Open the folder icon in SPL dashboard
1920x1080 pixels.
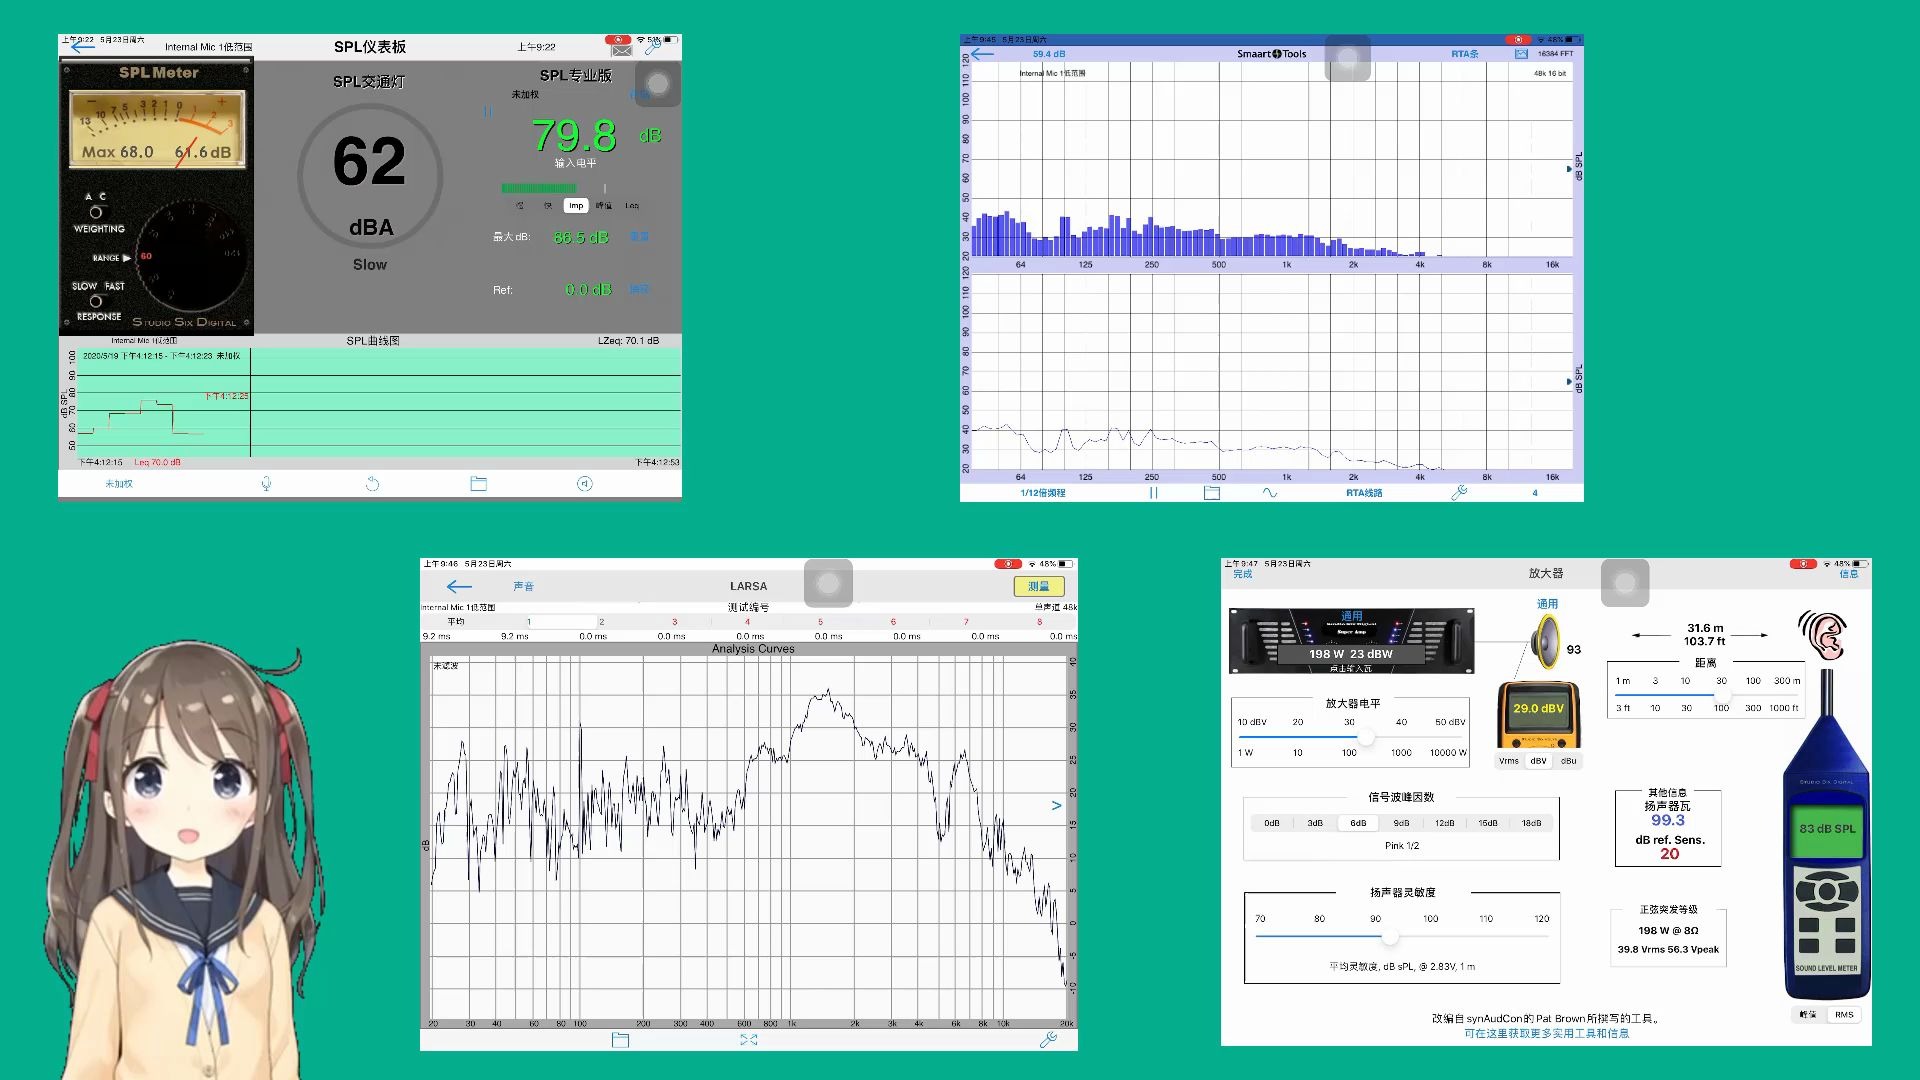pyautogui.click(x=479, y=484)
